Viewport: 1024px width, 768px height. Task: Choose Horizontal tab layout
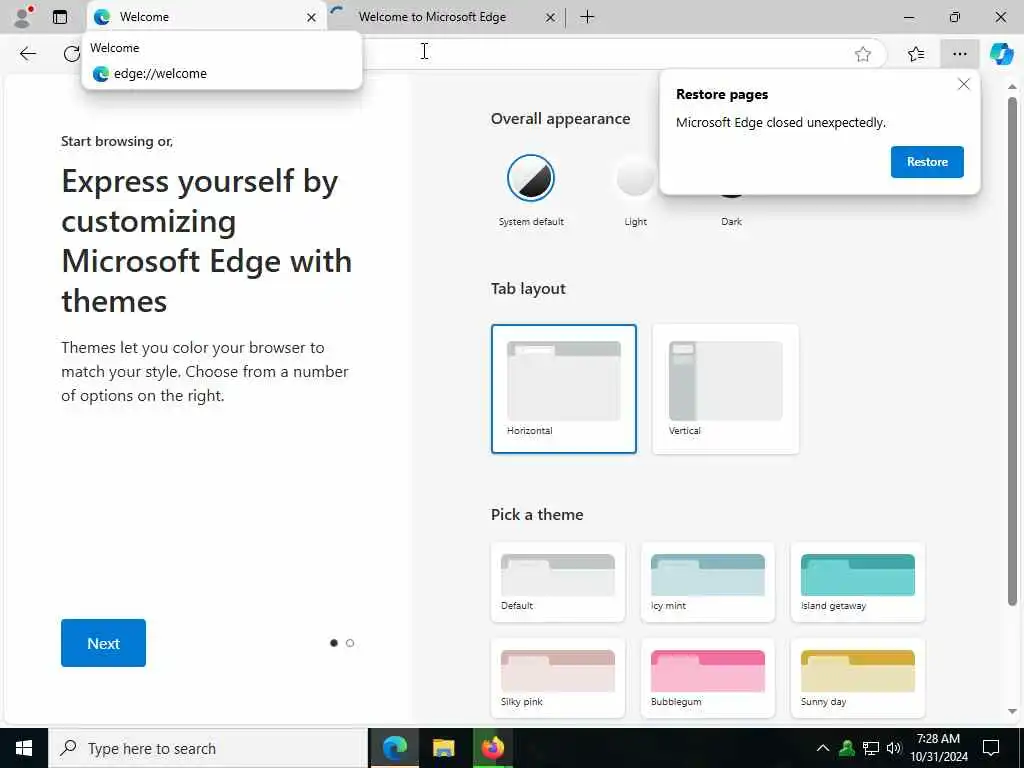(x=564, y=389)
